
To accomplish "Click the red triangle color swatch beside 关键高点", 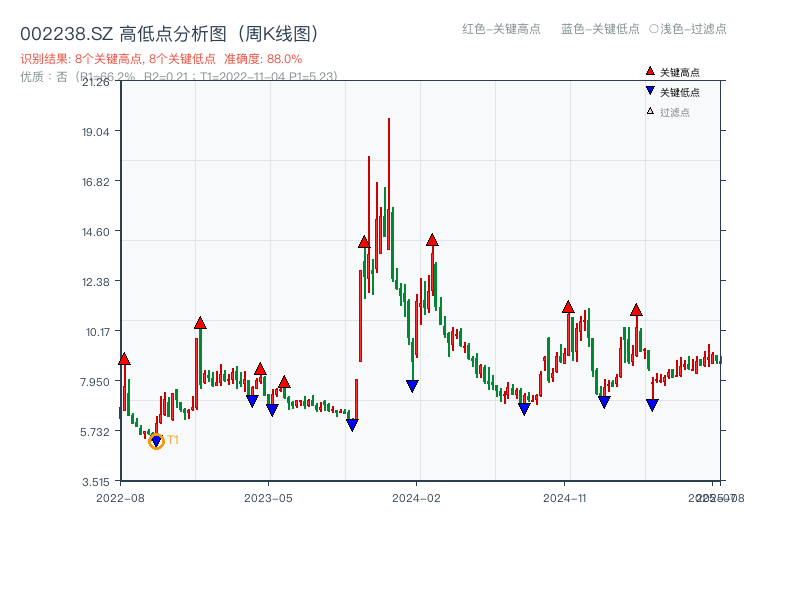I will click(x=648, y=70).
